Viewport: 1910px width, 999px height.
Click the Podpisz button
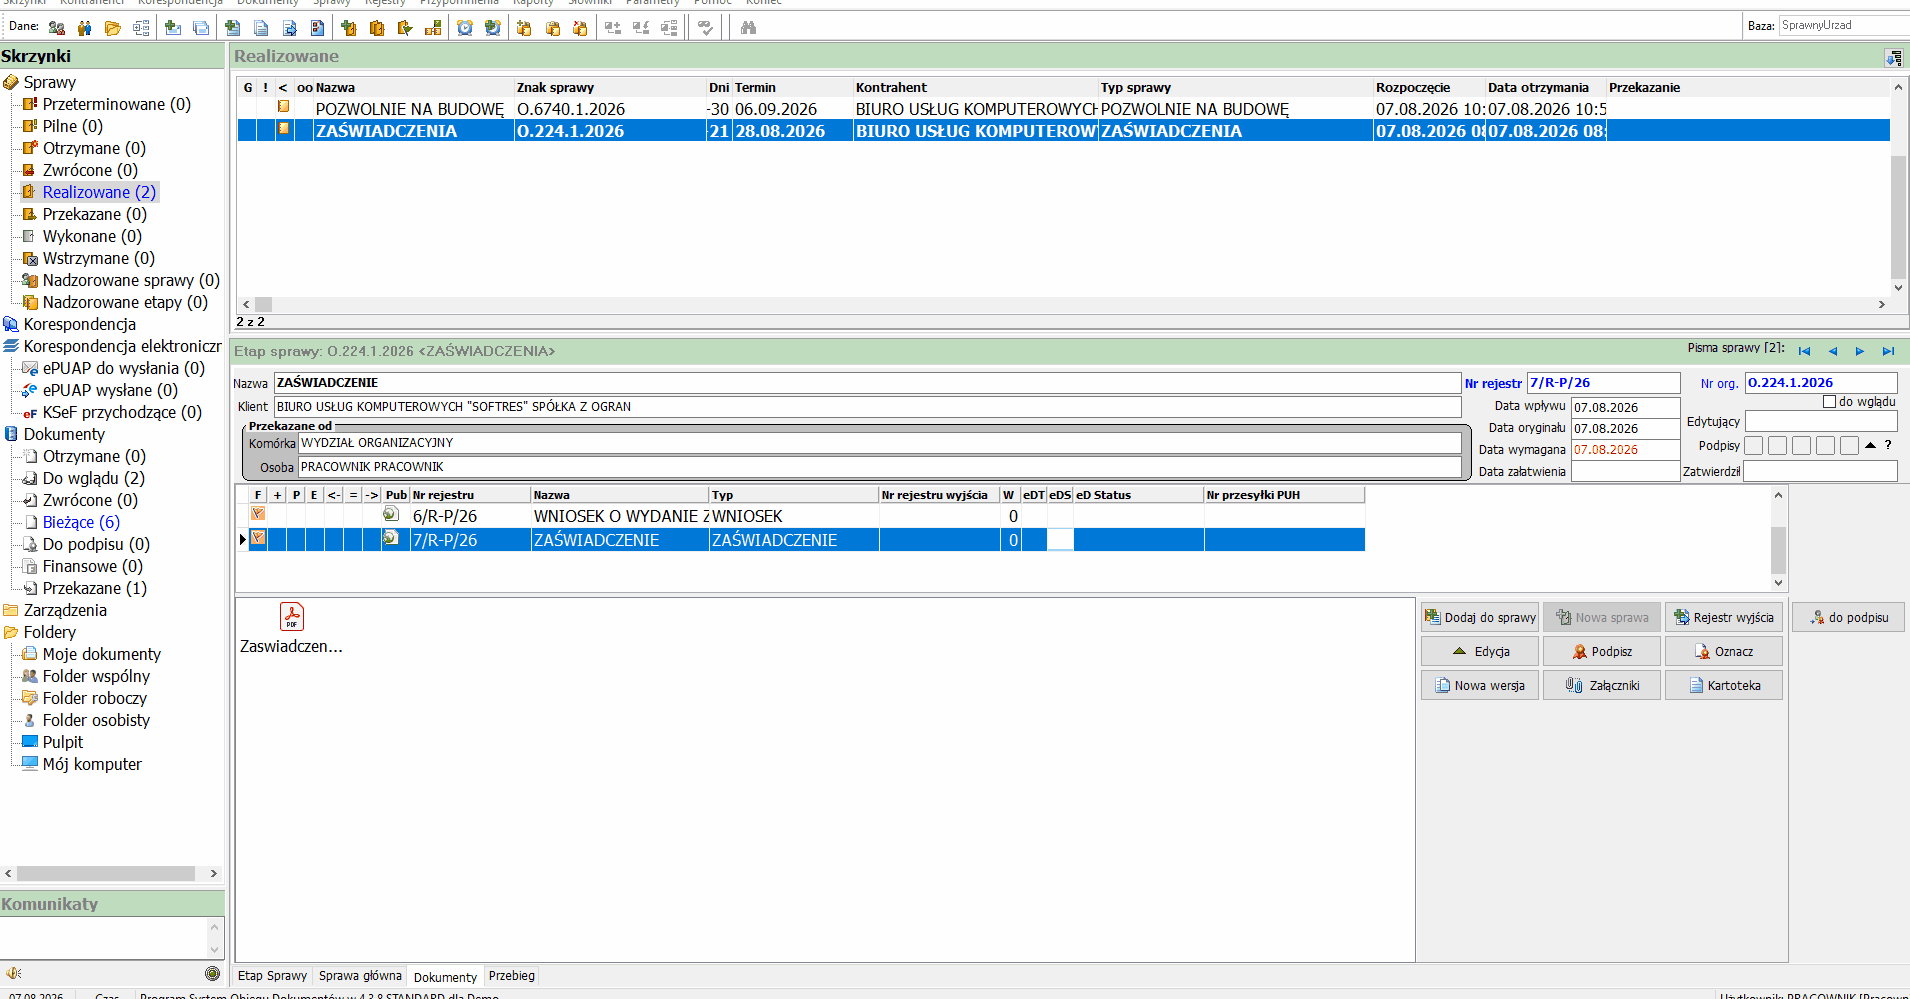[1602, 651]
